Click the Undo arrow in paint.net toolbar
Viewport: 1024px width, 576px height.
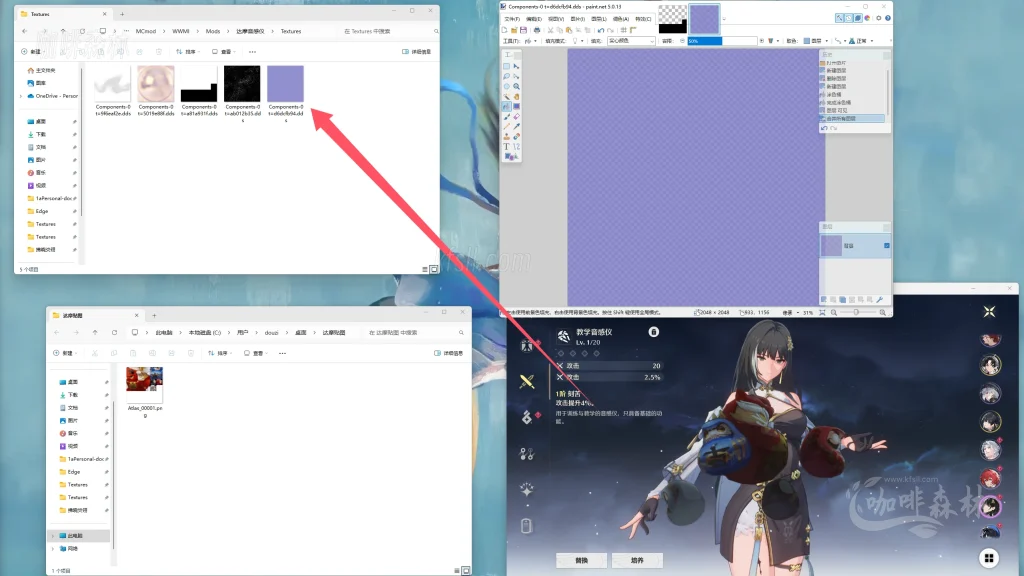pyautogui.click(x=599, y=30)
